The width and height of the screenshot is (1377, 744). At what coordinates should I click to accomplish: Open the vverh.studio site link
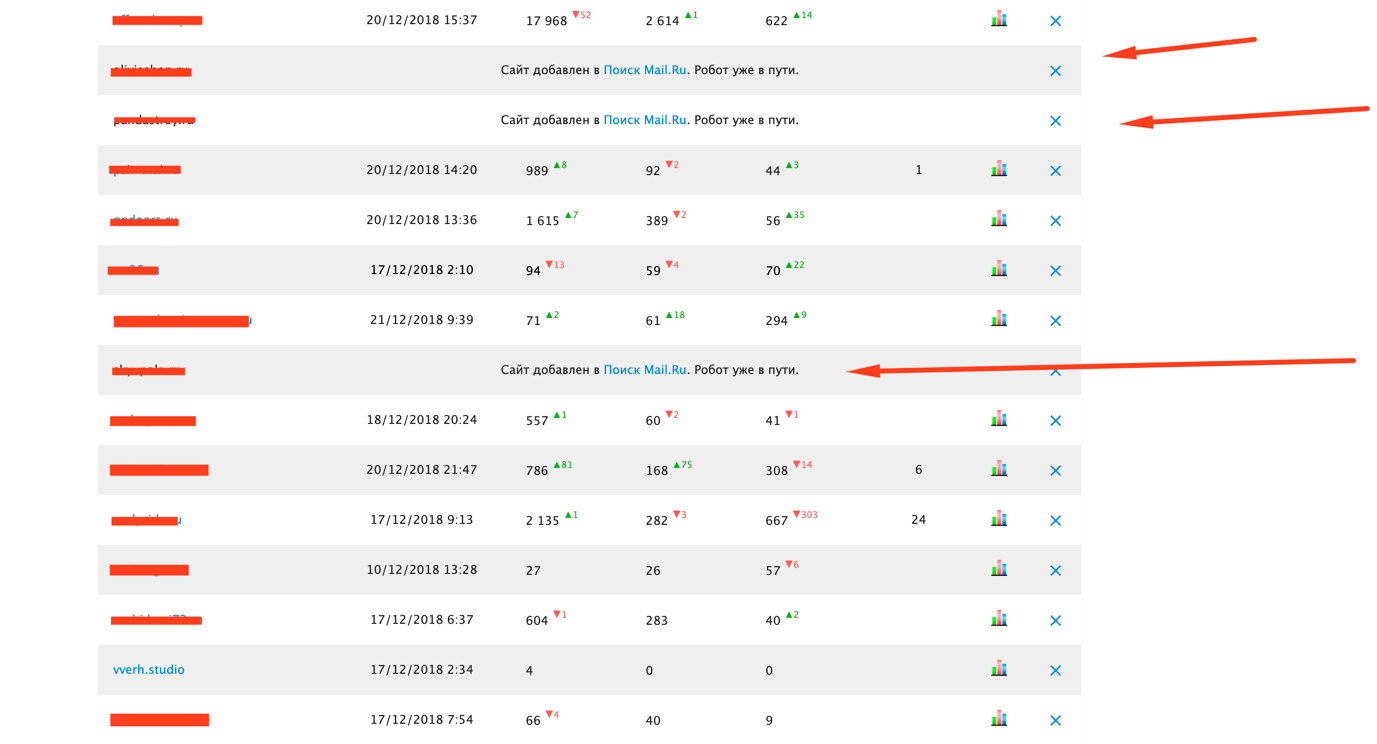coord(148,670)
